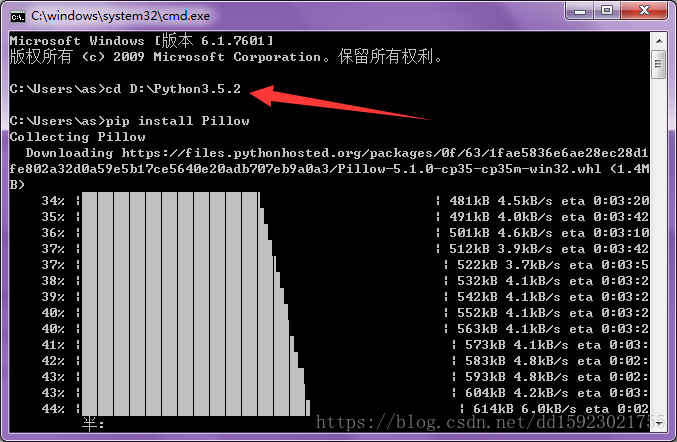Click the 44% progress row label
677x442 pixels.
[x=53, y=408]
